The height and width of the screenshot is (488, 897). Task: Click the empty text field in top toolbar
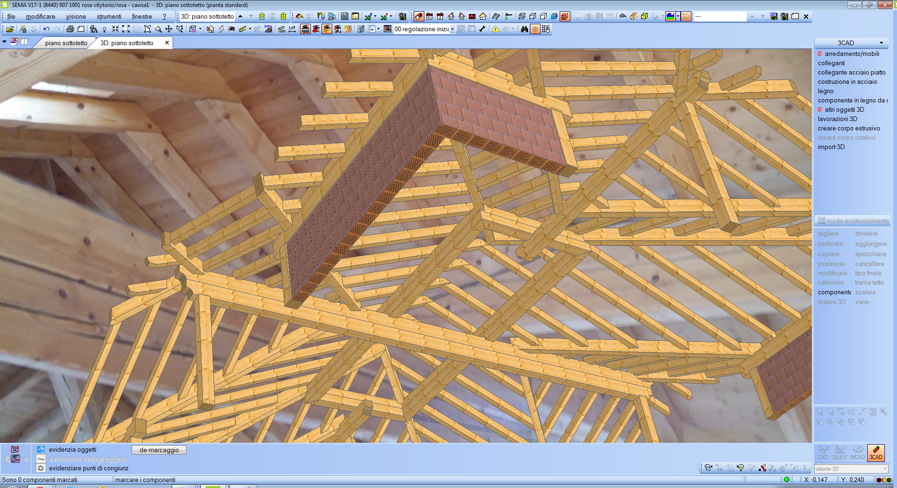coord(720,16)
